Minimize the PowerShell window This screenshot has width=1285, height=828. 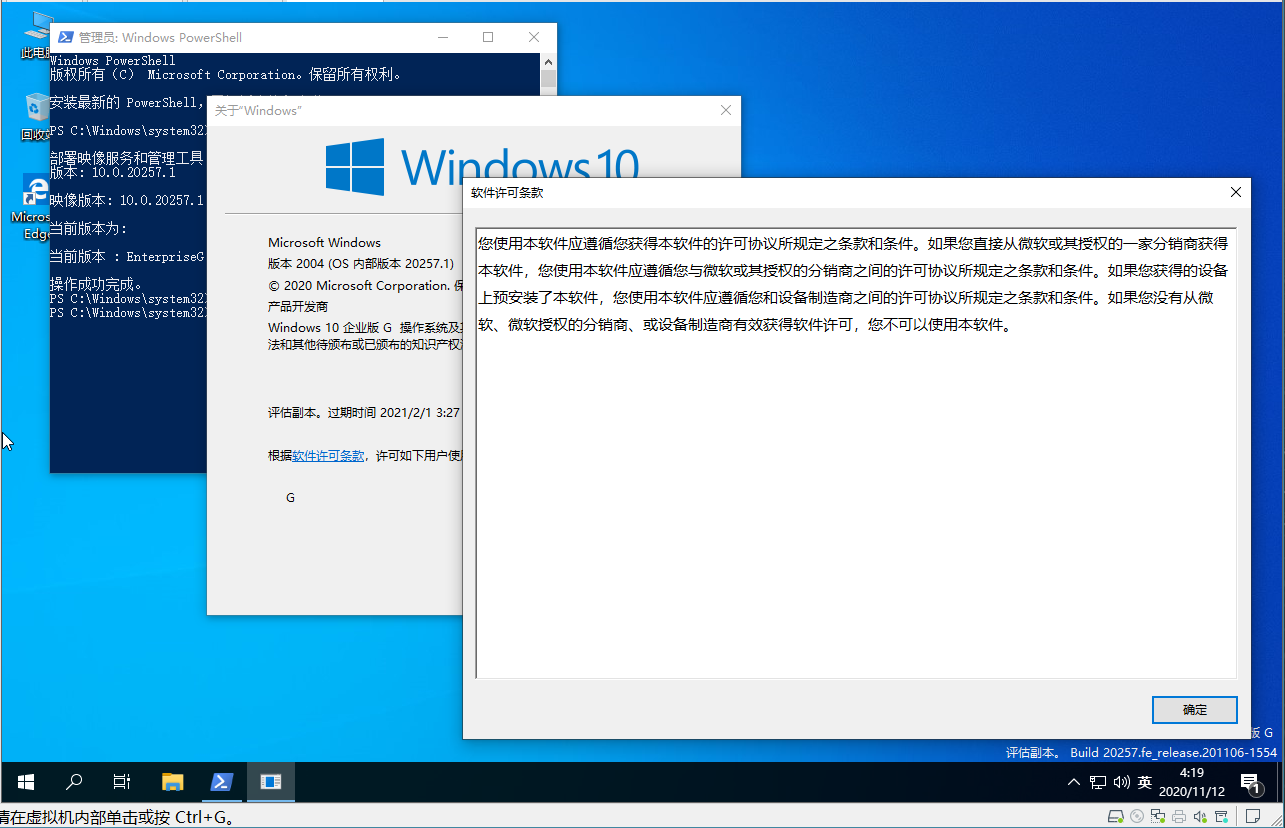click(x=442, y=37)
